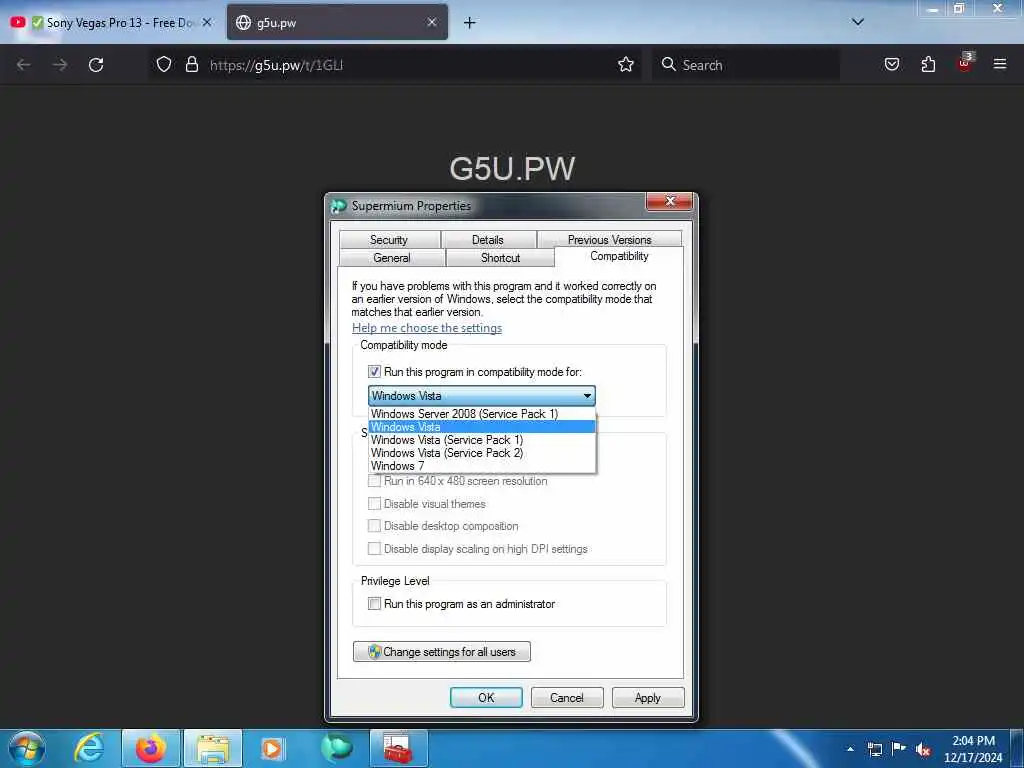Enable Run this program as administrator
1024x768 pixels.
[374, 603]
